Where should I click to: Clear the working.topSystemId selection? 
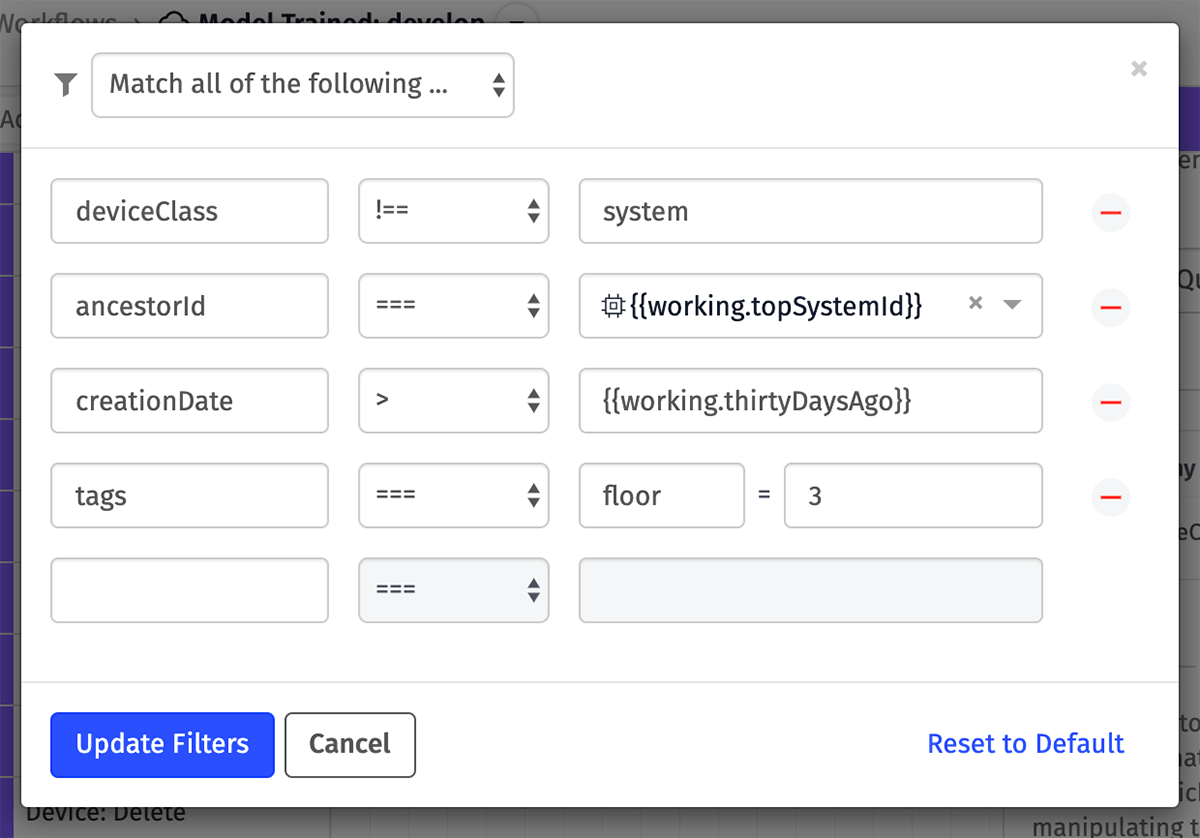[x=976, y=304]
